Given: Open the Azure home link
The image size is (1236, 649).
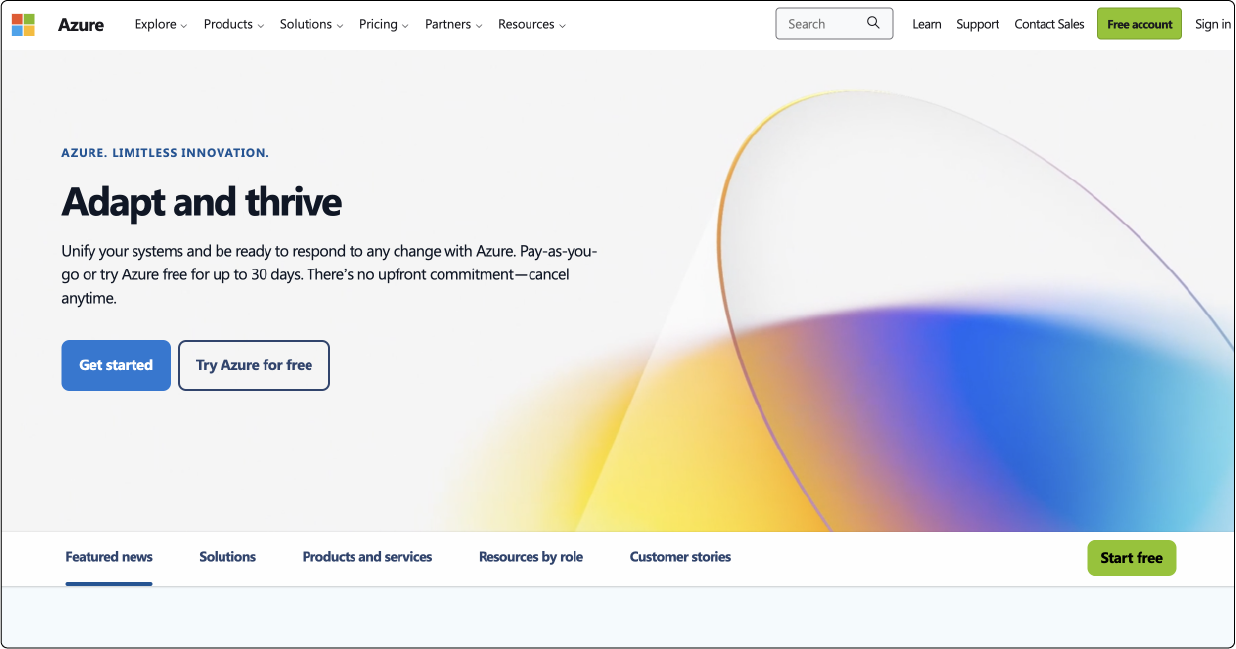Looking at the screenshot, I should (x=81, y=25).
